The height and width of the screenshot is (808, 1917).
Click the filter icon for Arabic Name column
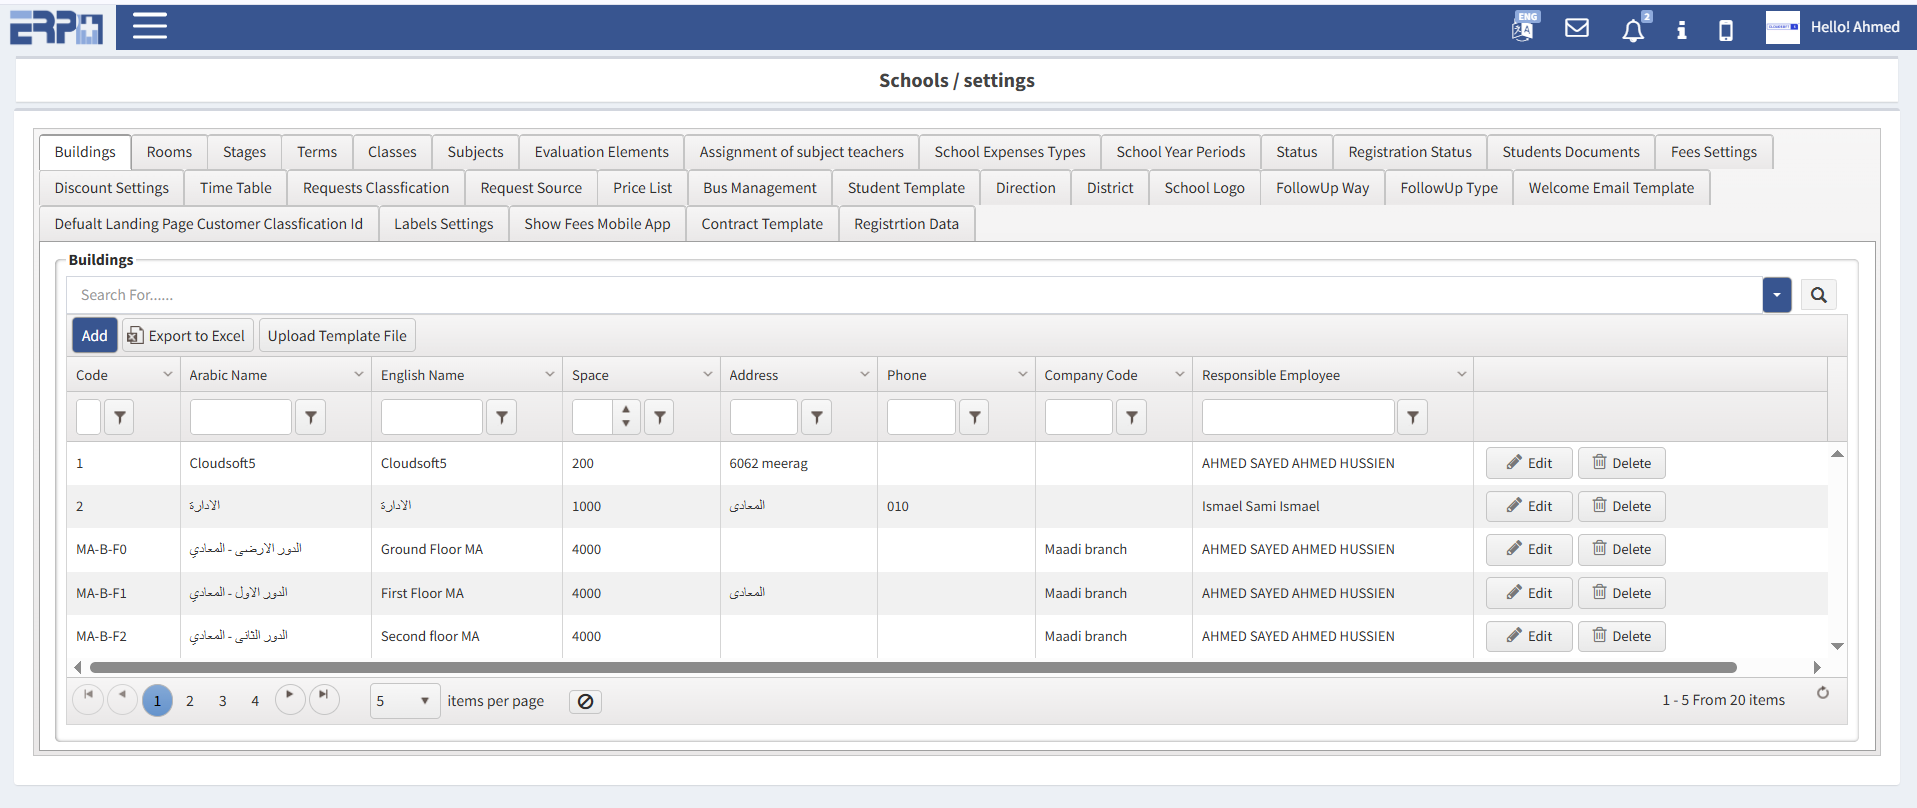point(311,417)
